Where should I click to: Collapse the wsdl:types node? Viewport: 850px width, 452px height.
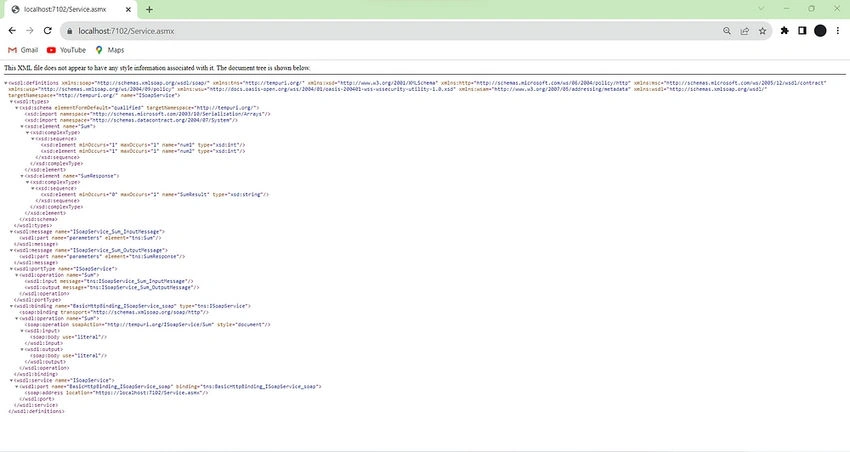11,101
